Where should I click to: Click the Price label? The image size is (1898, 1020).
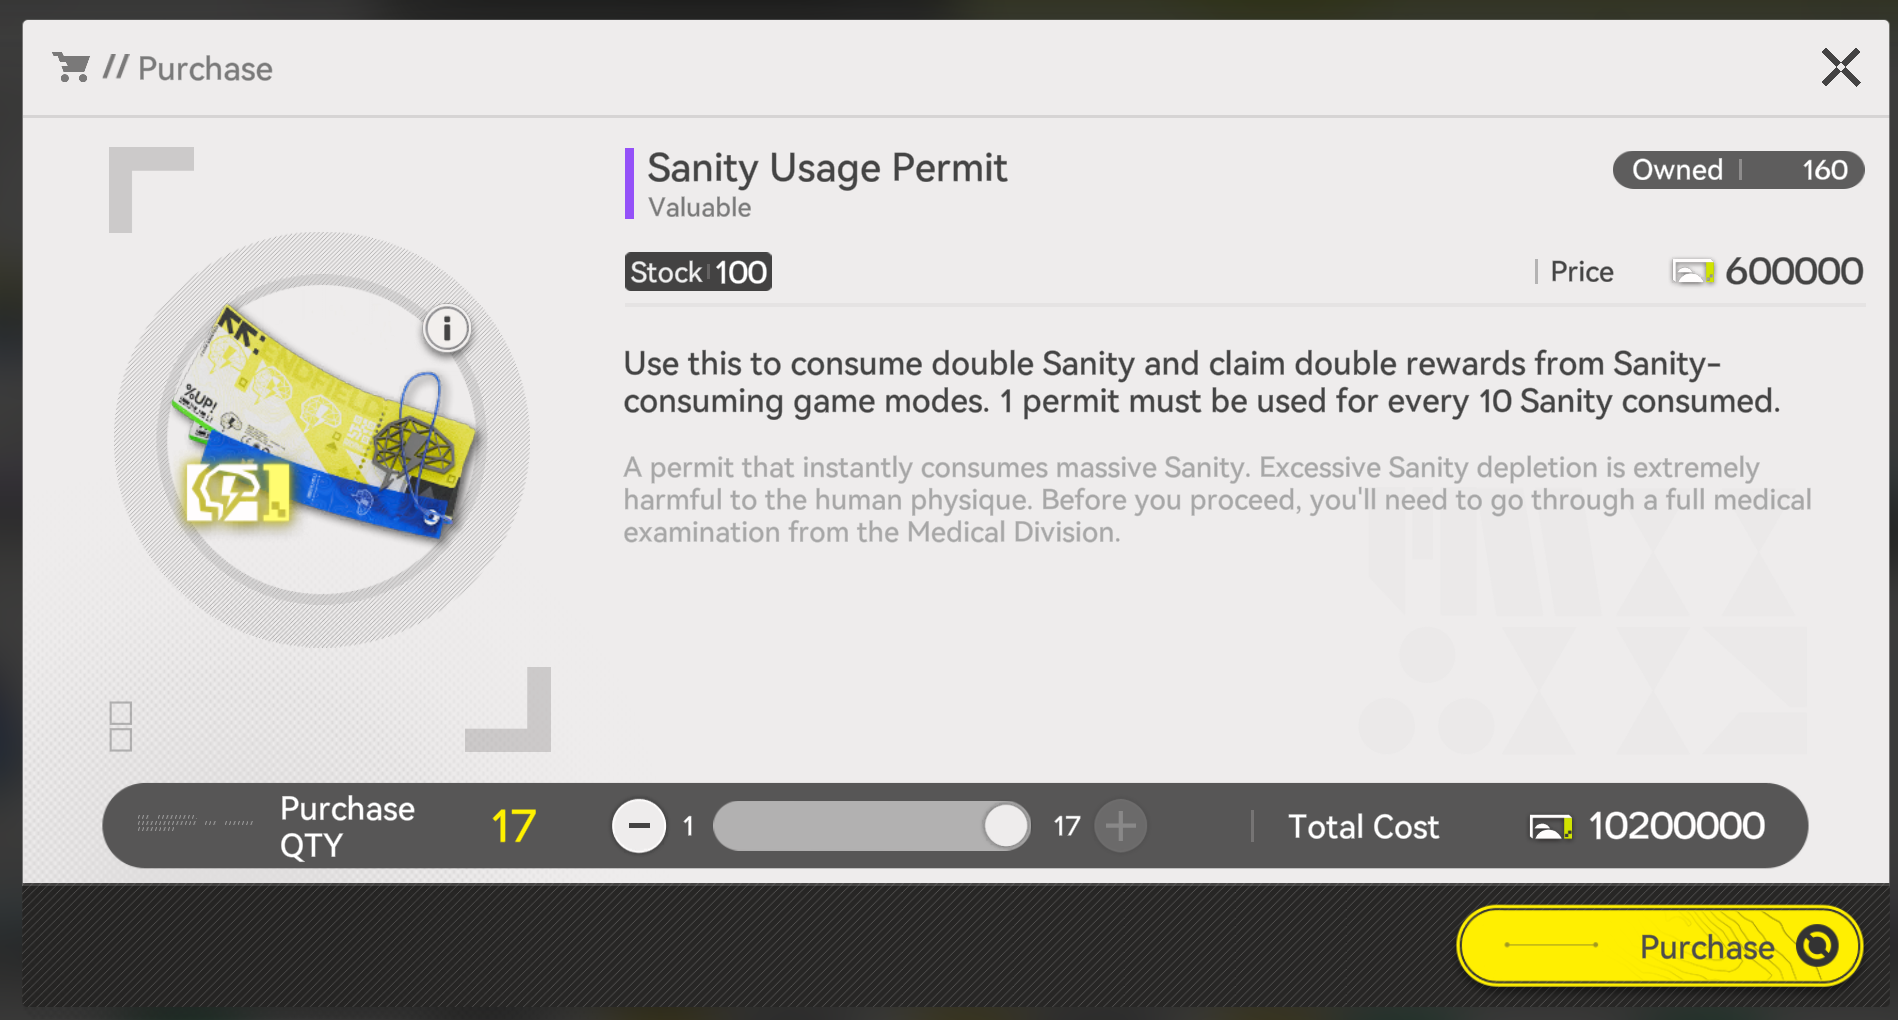pos(1582,272)
